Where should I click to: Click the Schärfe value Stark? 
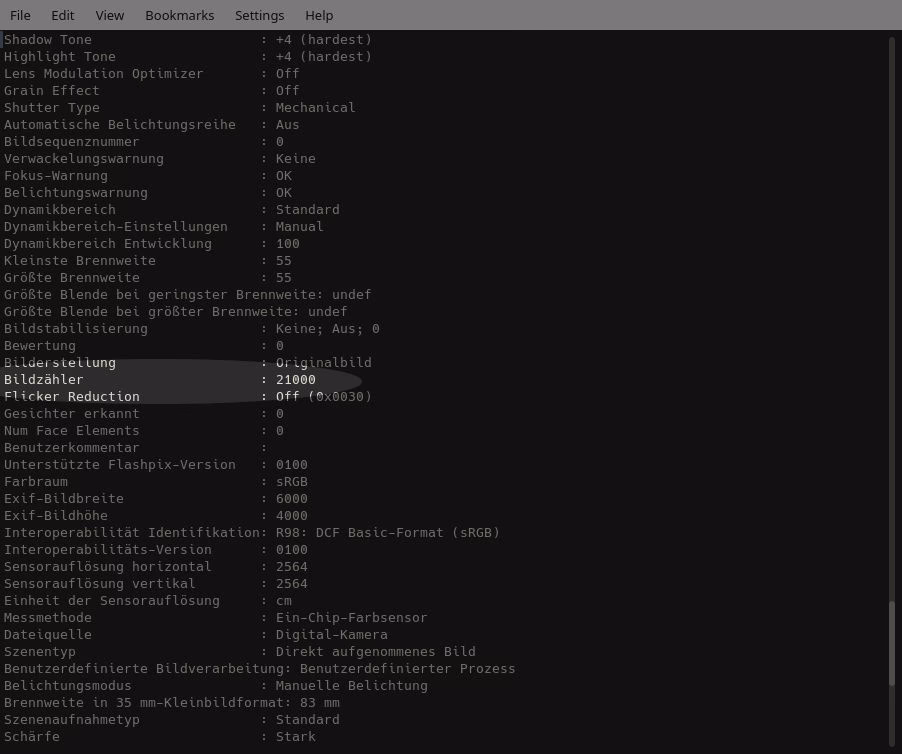click(296, 737)
